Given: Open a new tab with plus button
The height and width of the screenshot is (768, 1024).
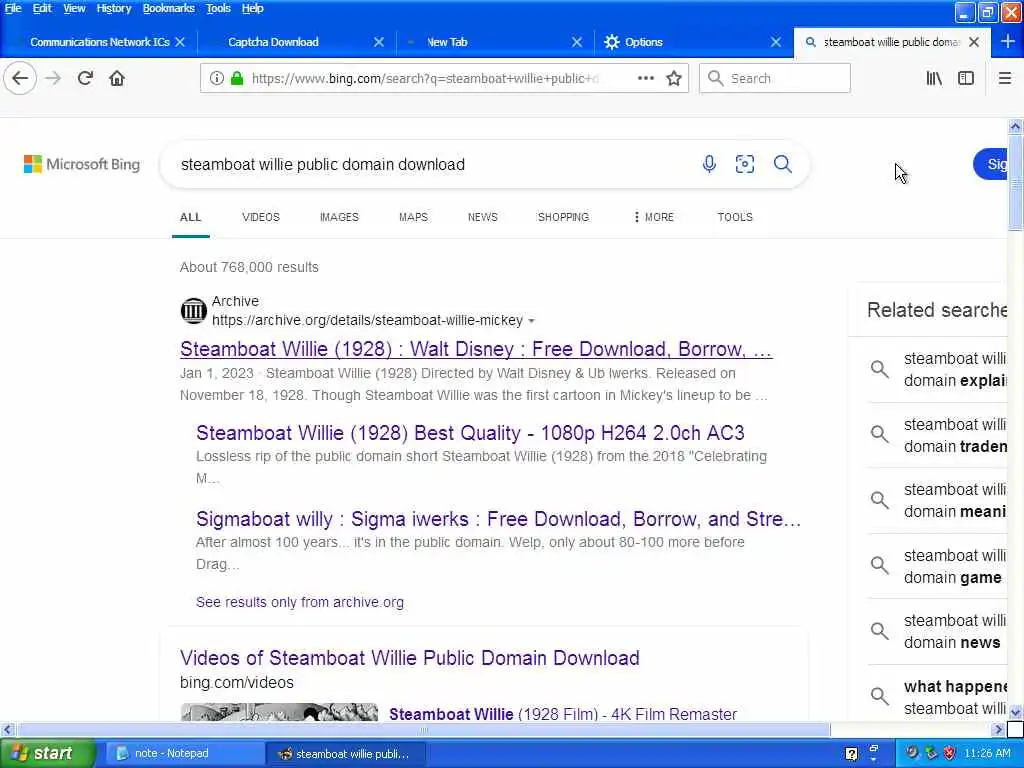Looking at the screenshot, I should click(1008, 42).
